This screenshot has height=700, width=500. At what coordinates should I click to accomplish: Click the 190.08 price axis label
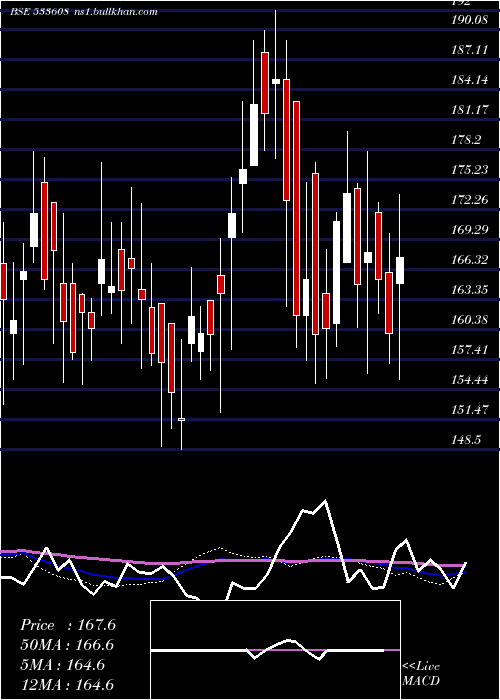point(470,20)
